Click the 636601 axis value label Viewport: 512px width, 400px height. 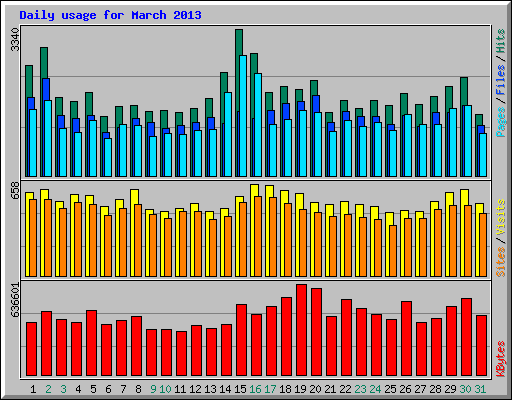tap(15, 300)
